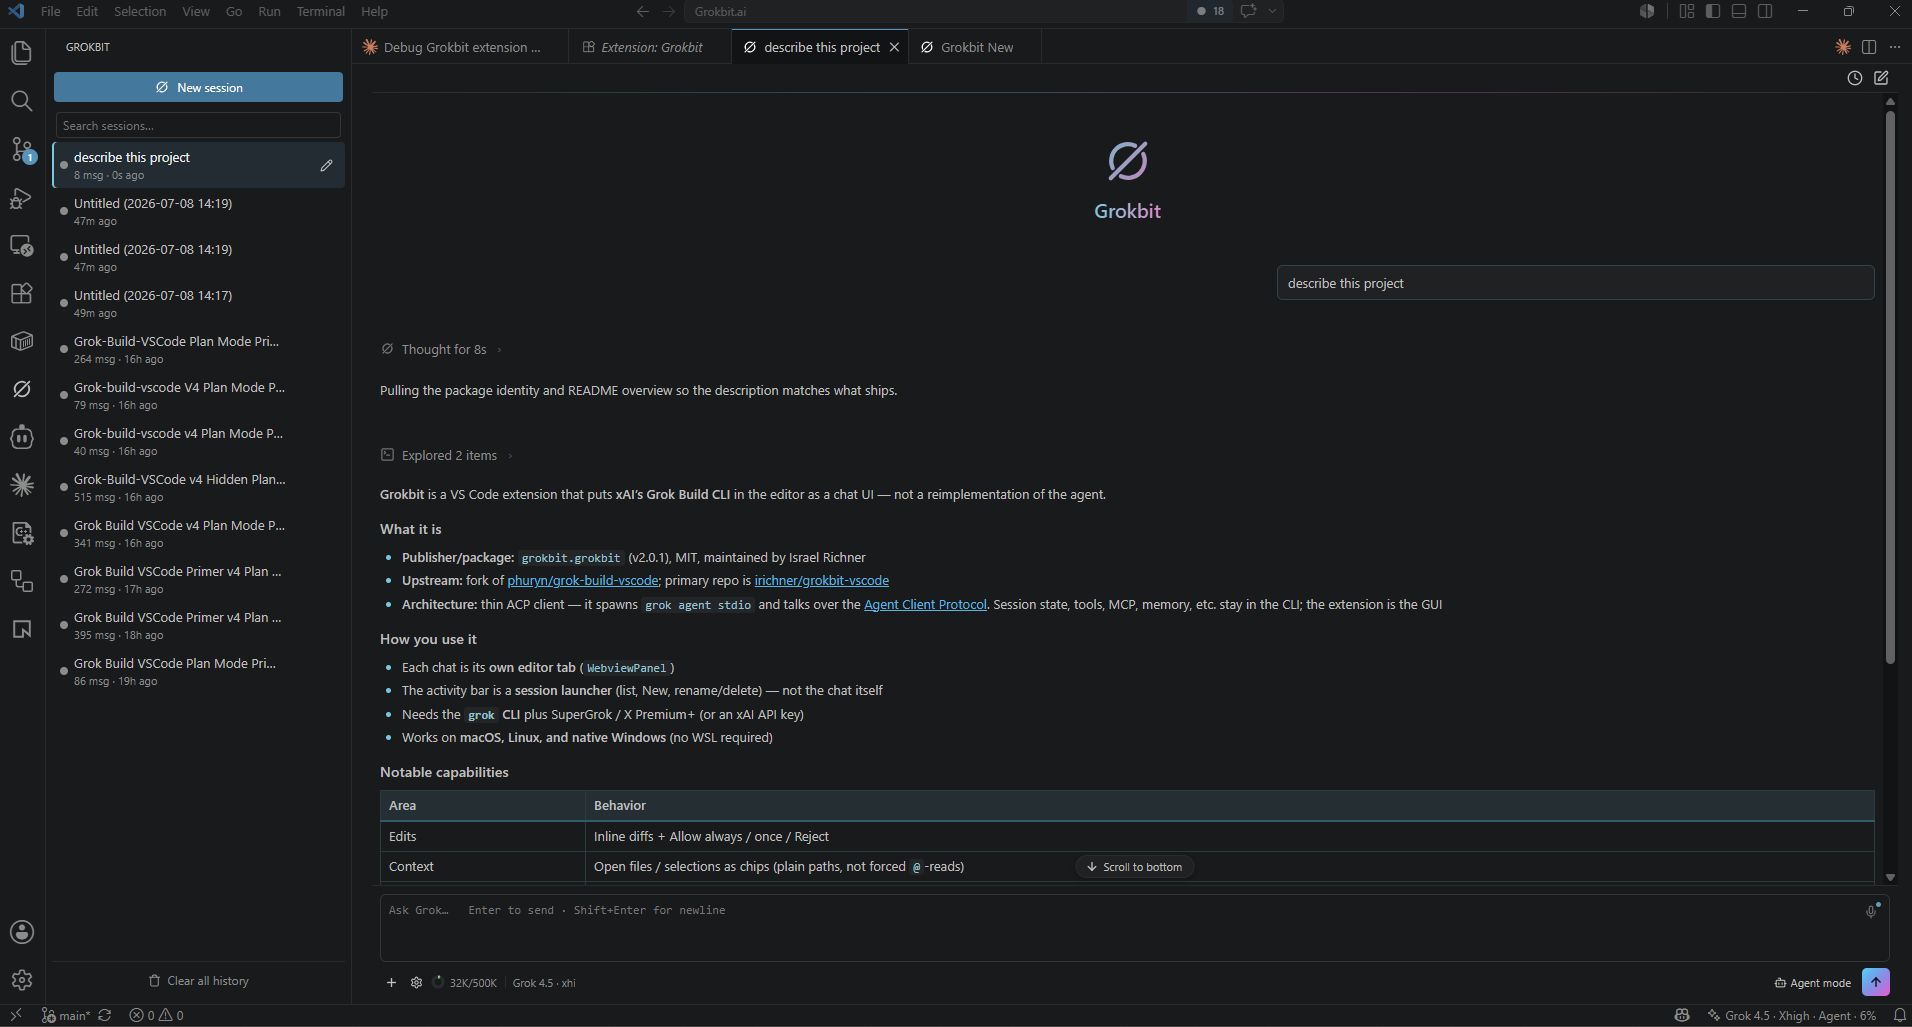Viewport: 1912px width, 1027px height.
Task: Click the Copilot status bar icon
Action: click(1682, 1016)
